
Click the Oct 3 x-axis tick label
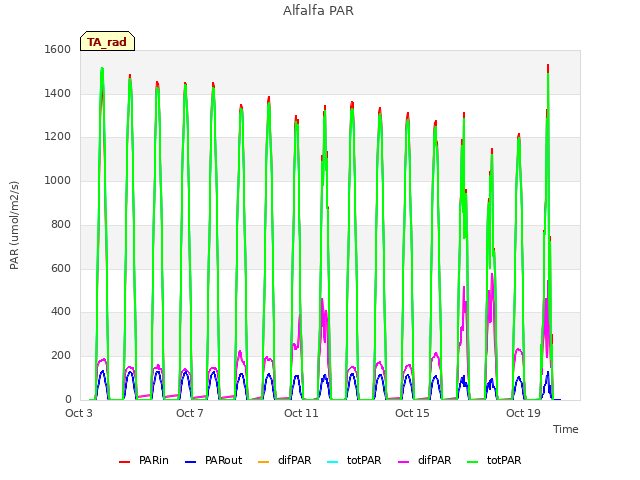click(79, 413)
